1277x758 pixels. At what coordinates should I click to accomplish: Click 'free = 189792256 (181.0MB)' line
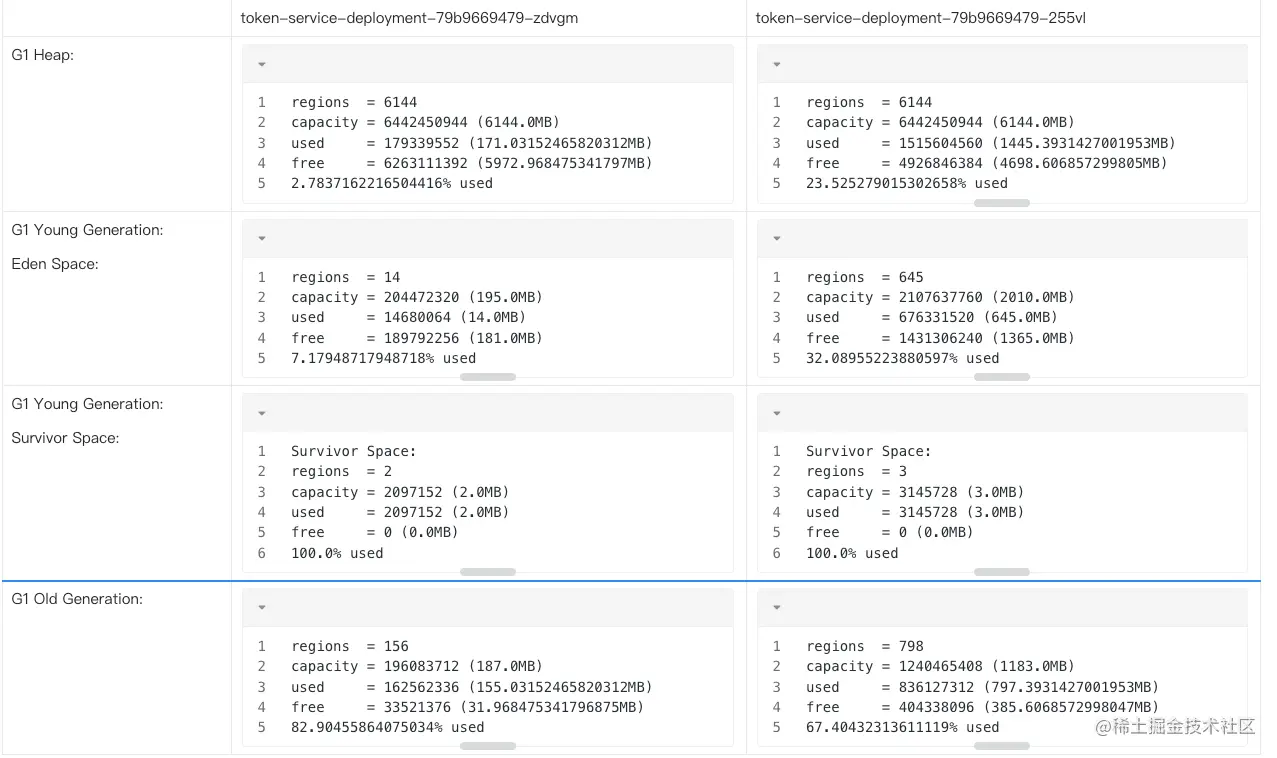(417, 338)
